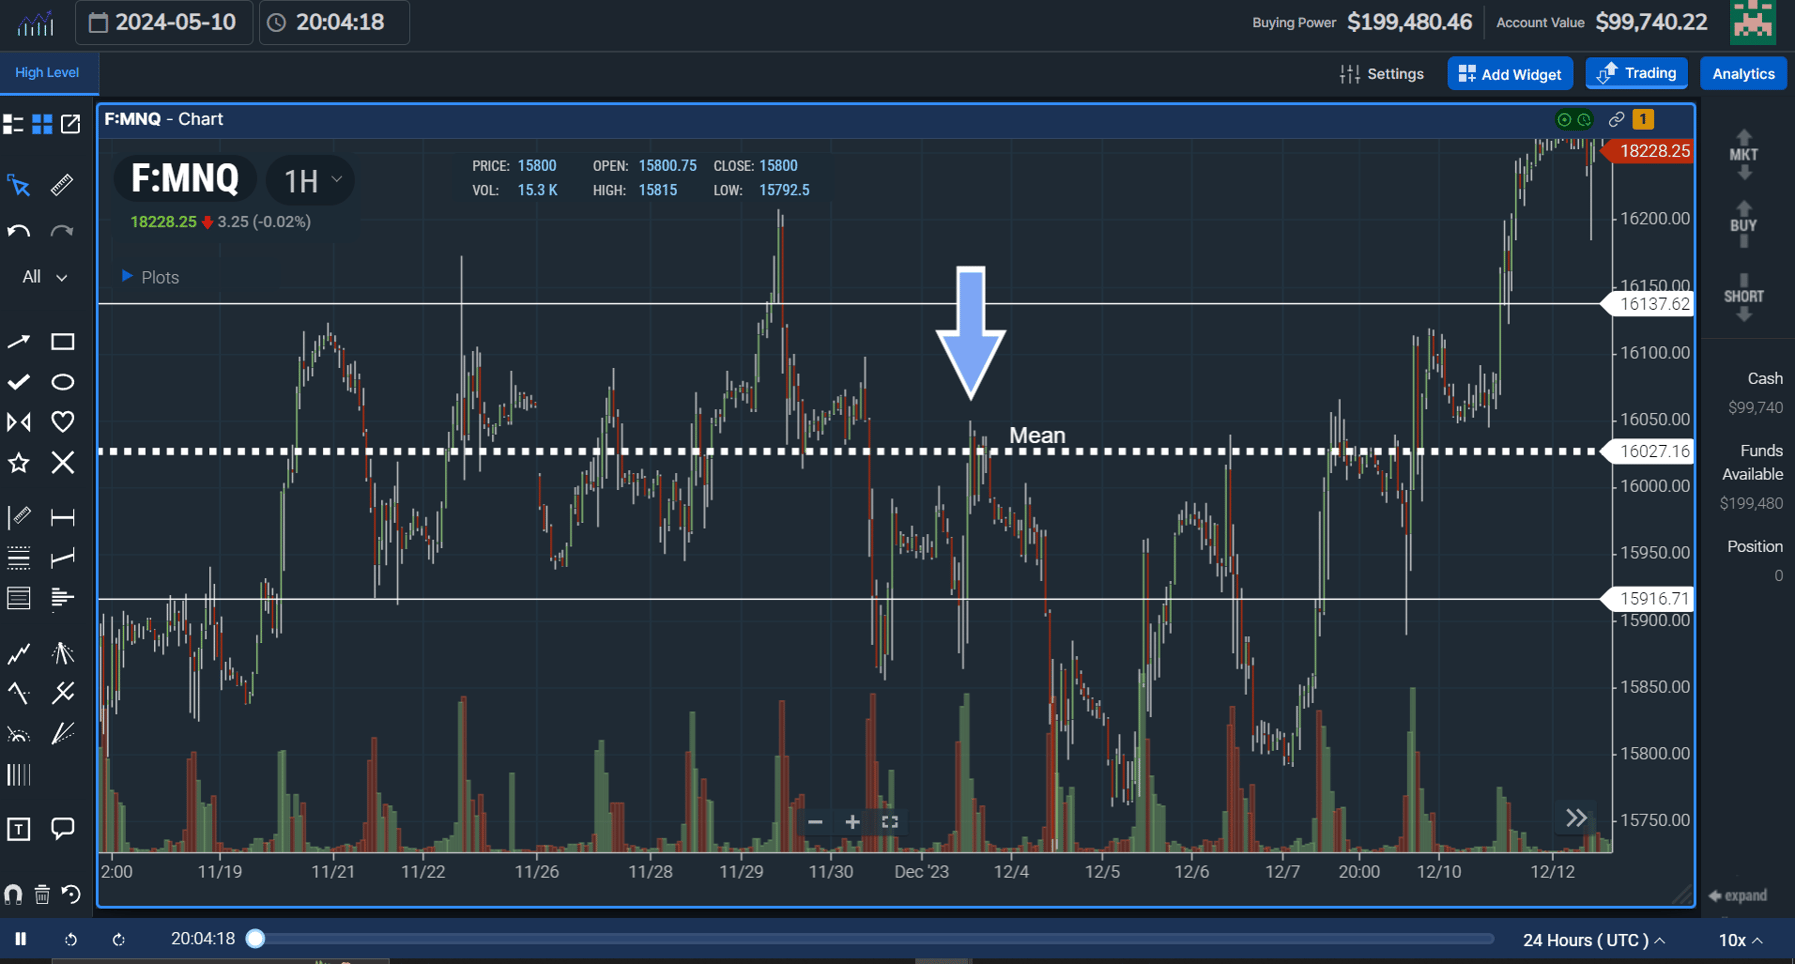Screen dimensions: 1795x964
Task: Pause the simulation playback
Action: [x=20, y=939]
